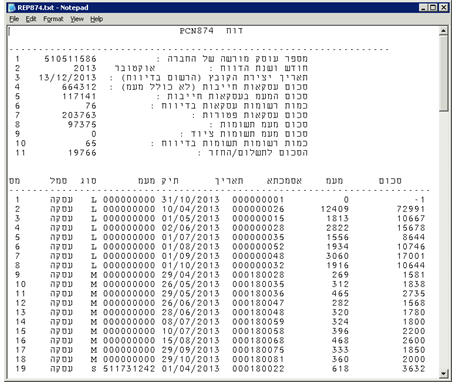Open the View menu
The width and height of the screenshot is (453, 384).
tap(77, 19)
